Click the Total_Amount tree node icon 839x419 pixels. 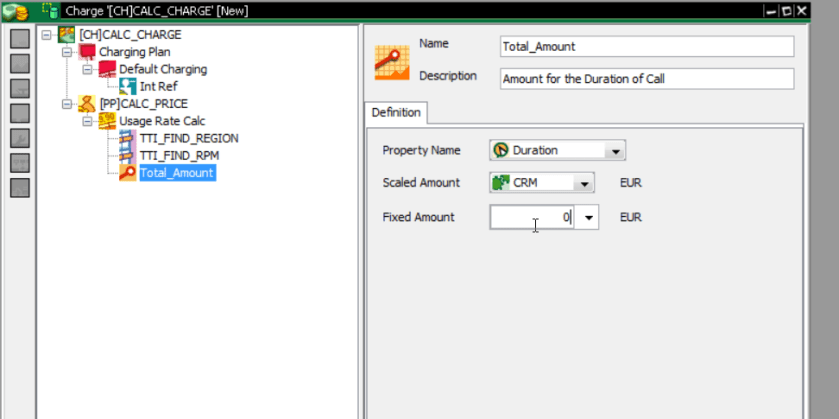click(127, 173)
